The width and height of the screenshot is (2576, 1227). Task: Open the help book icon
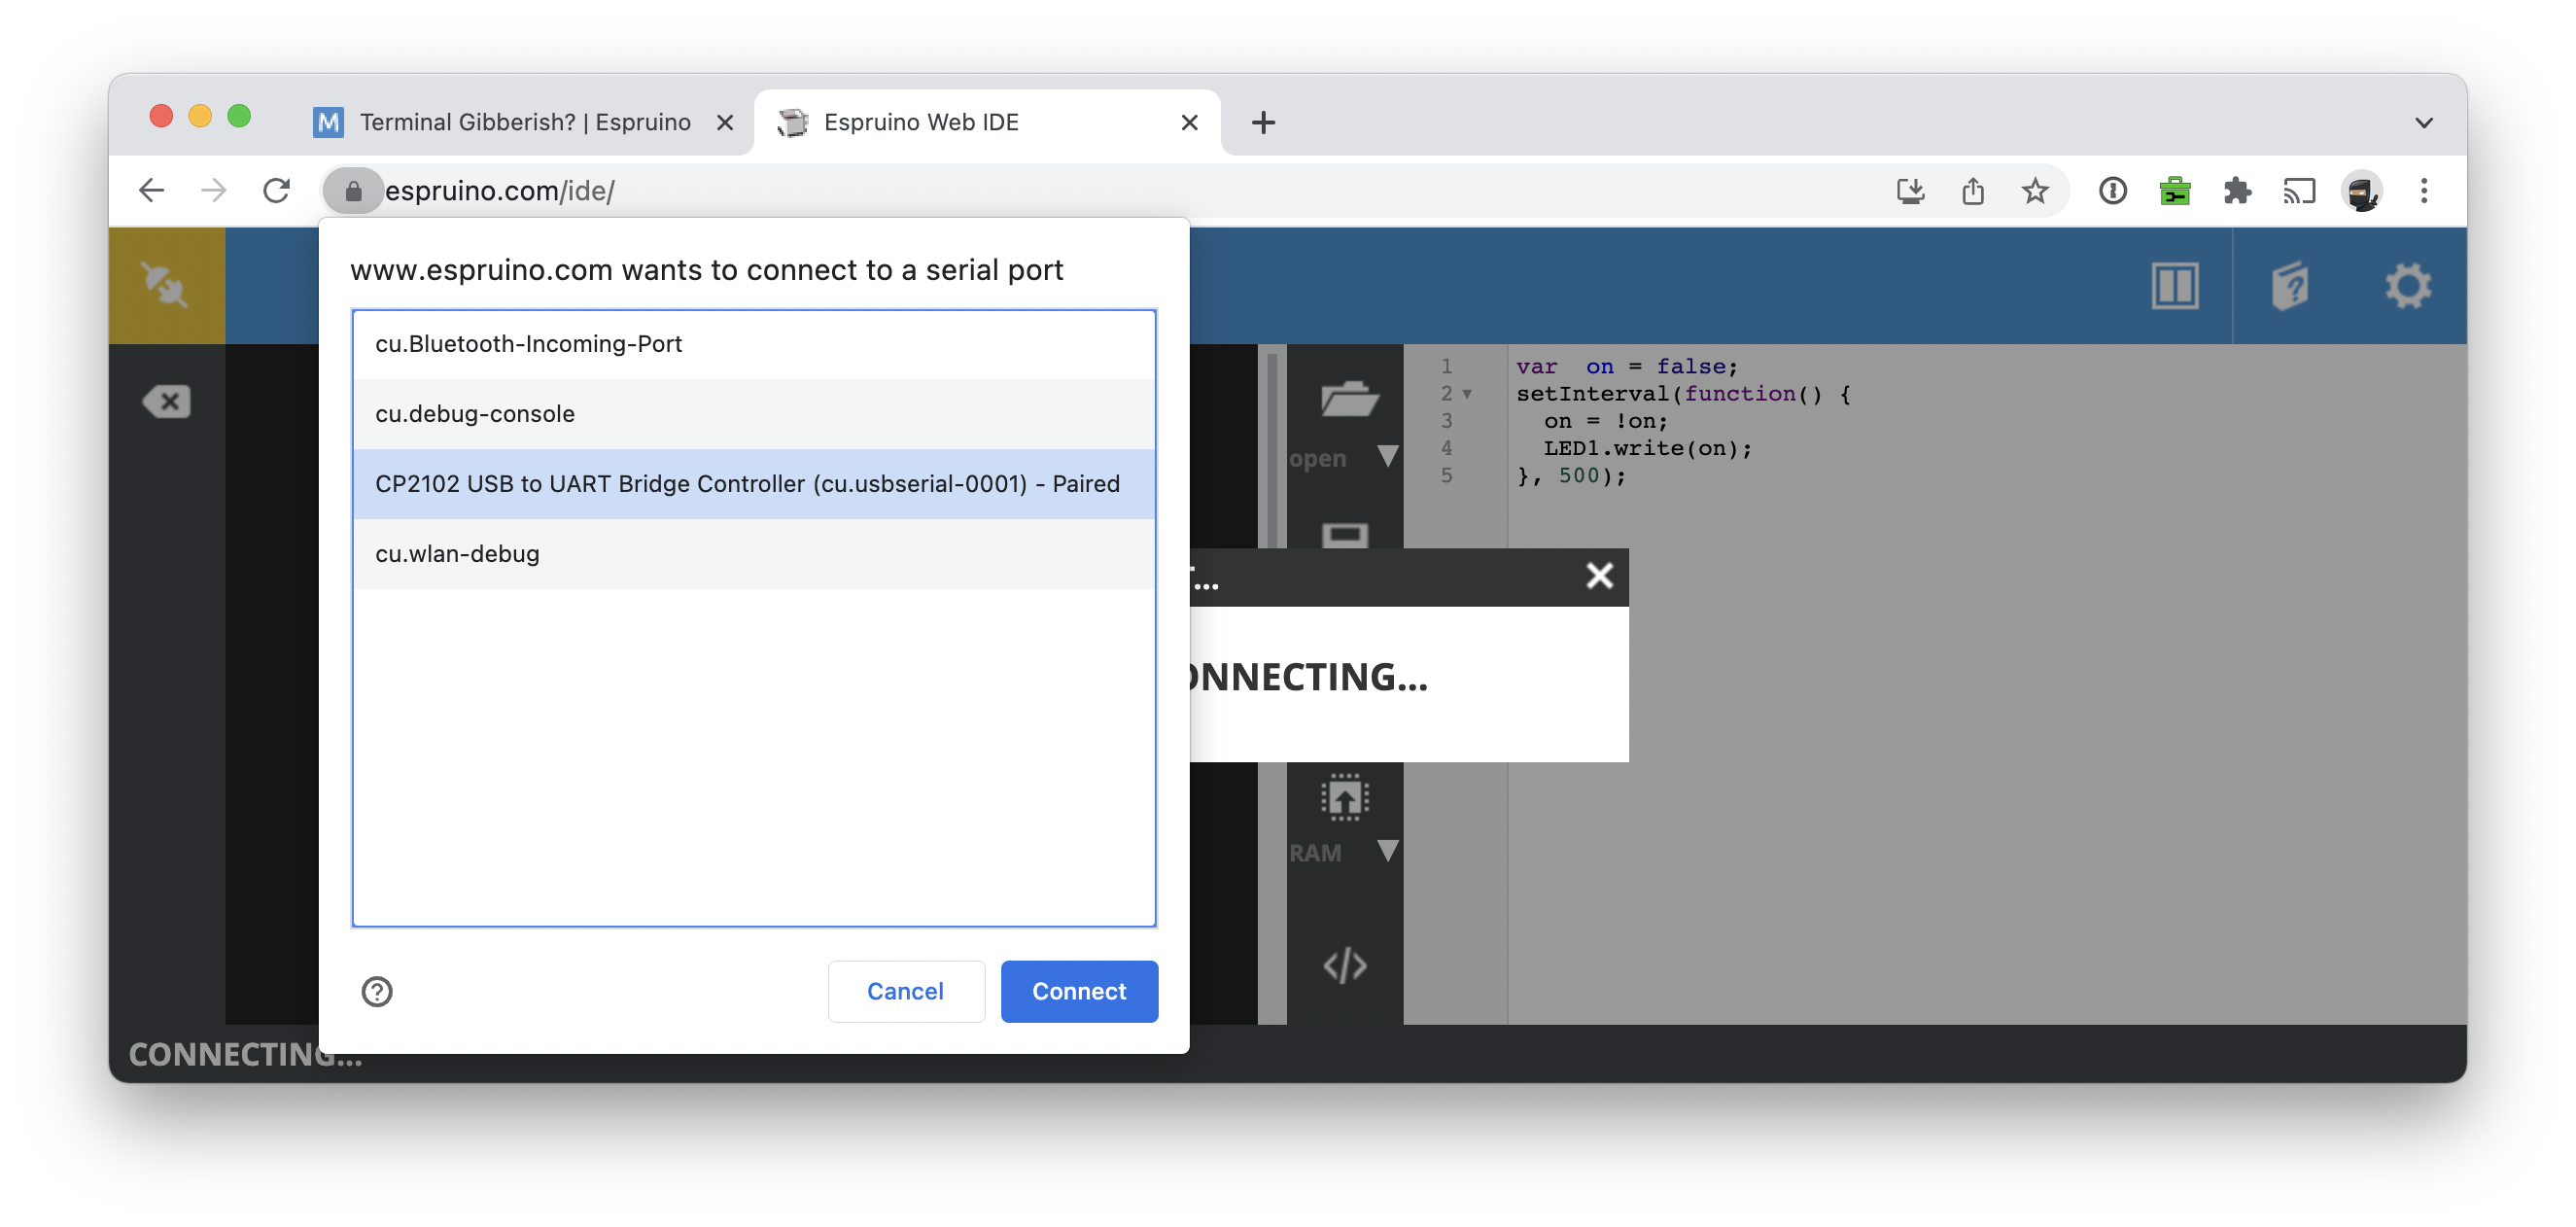click(2290, 287)
